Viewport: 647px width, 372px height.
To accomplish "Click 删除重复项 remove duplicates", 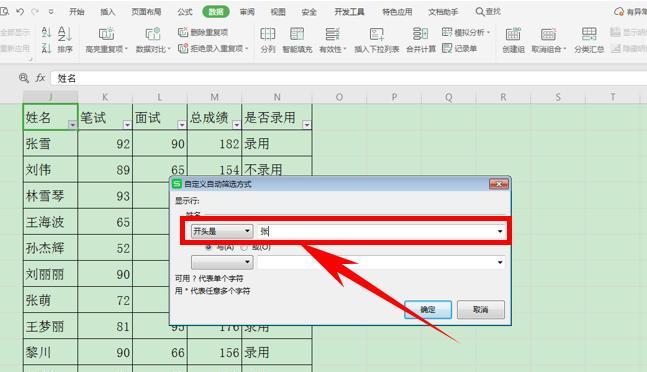I will point(203,32).
